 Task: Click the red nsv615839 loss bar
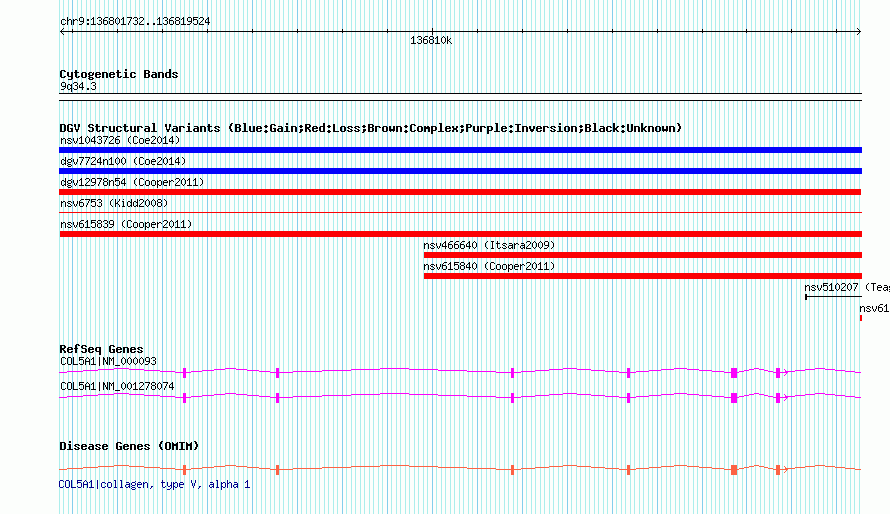tap(460, 234)
